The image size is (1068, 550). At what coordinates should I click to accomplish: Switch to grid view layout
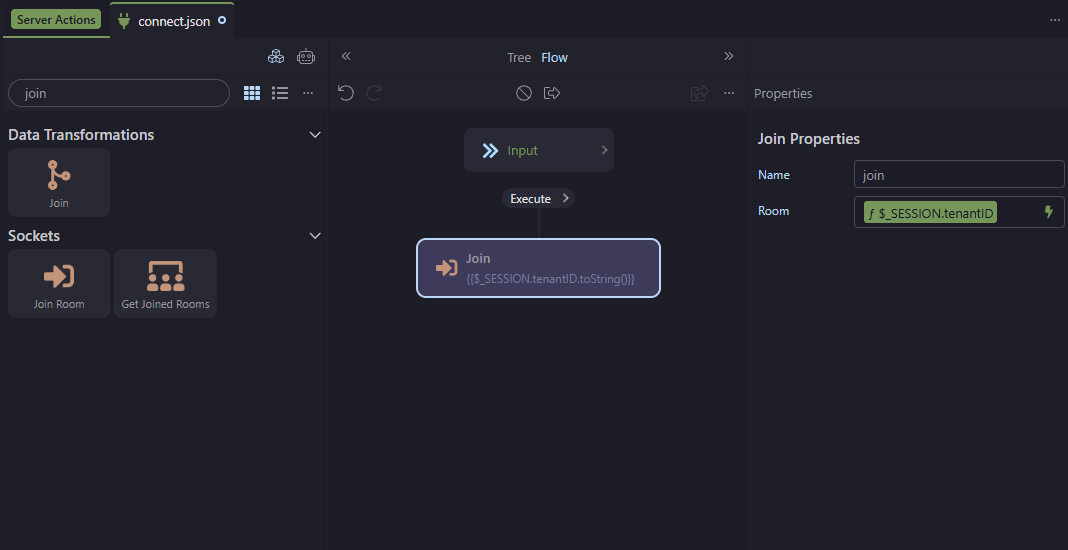(252, 93)
